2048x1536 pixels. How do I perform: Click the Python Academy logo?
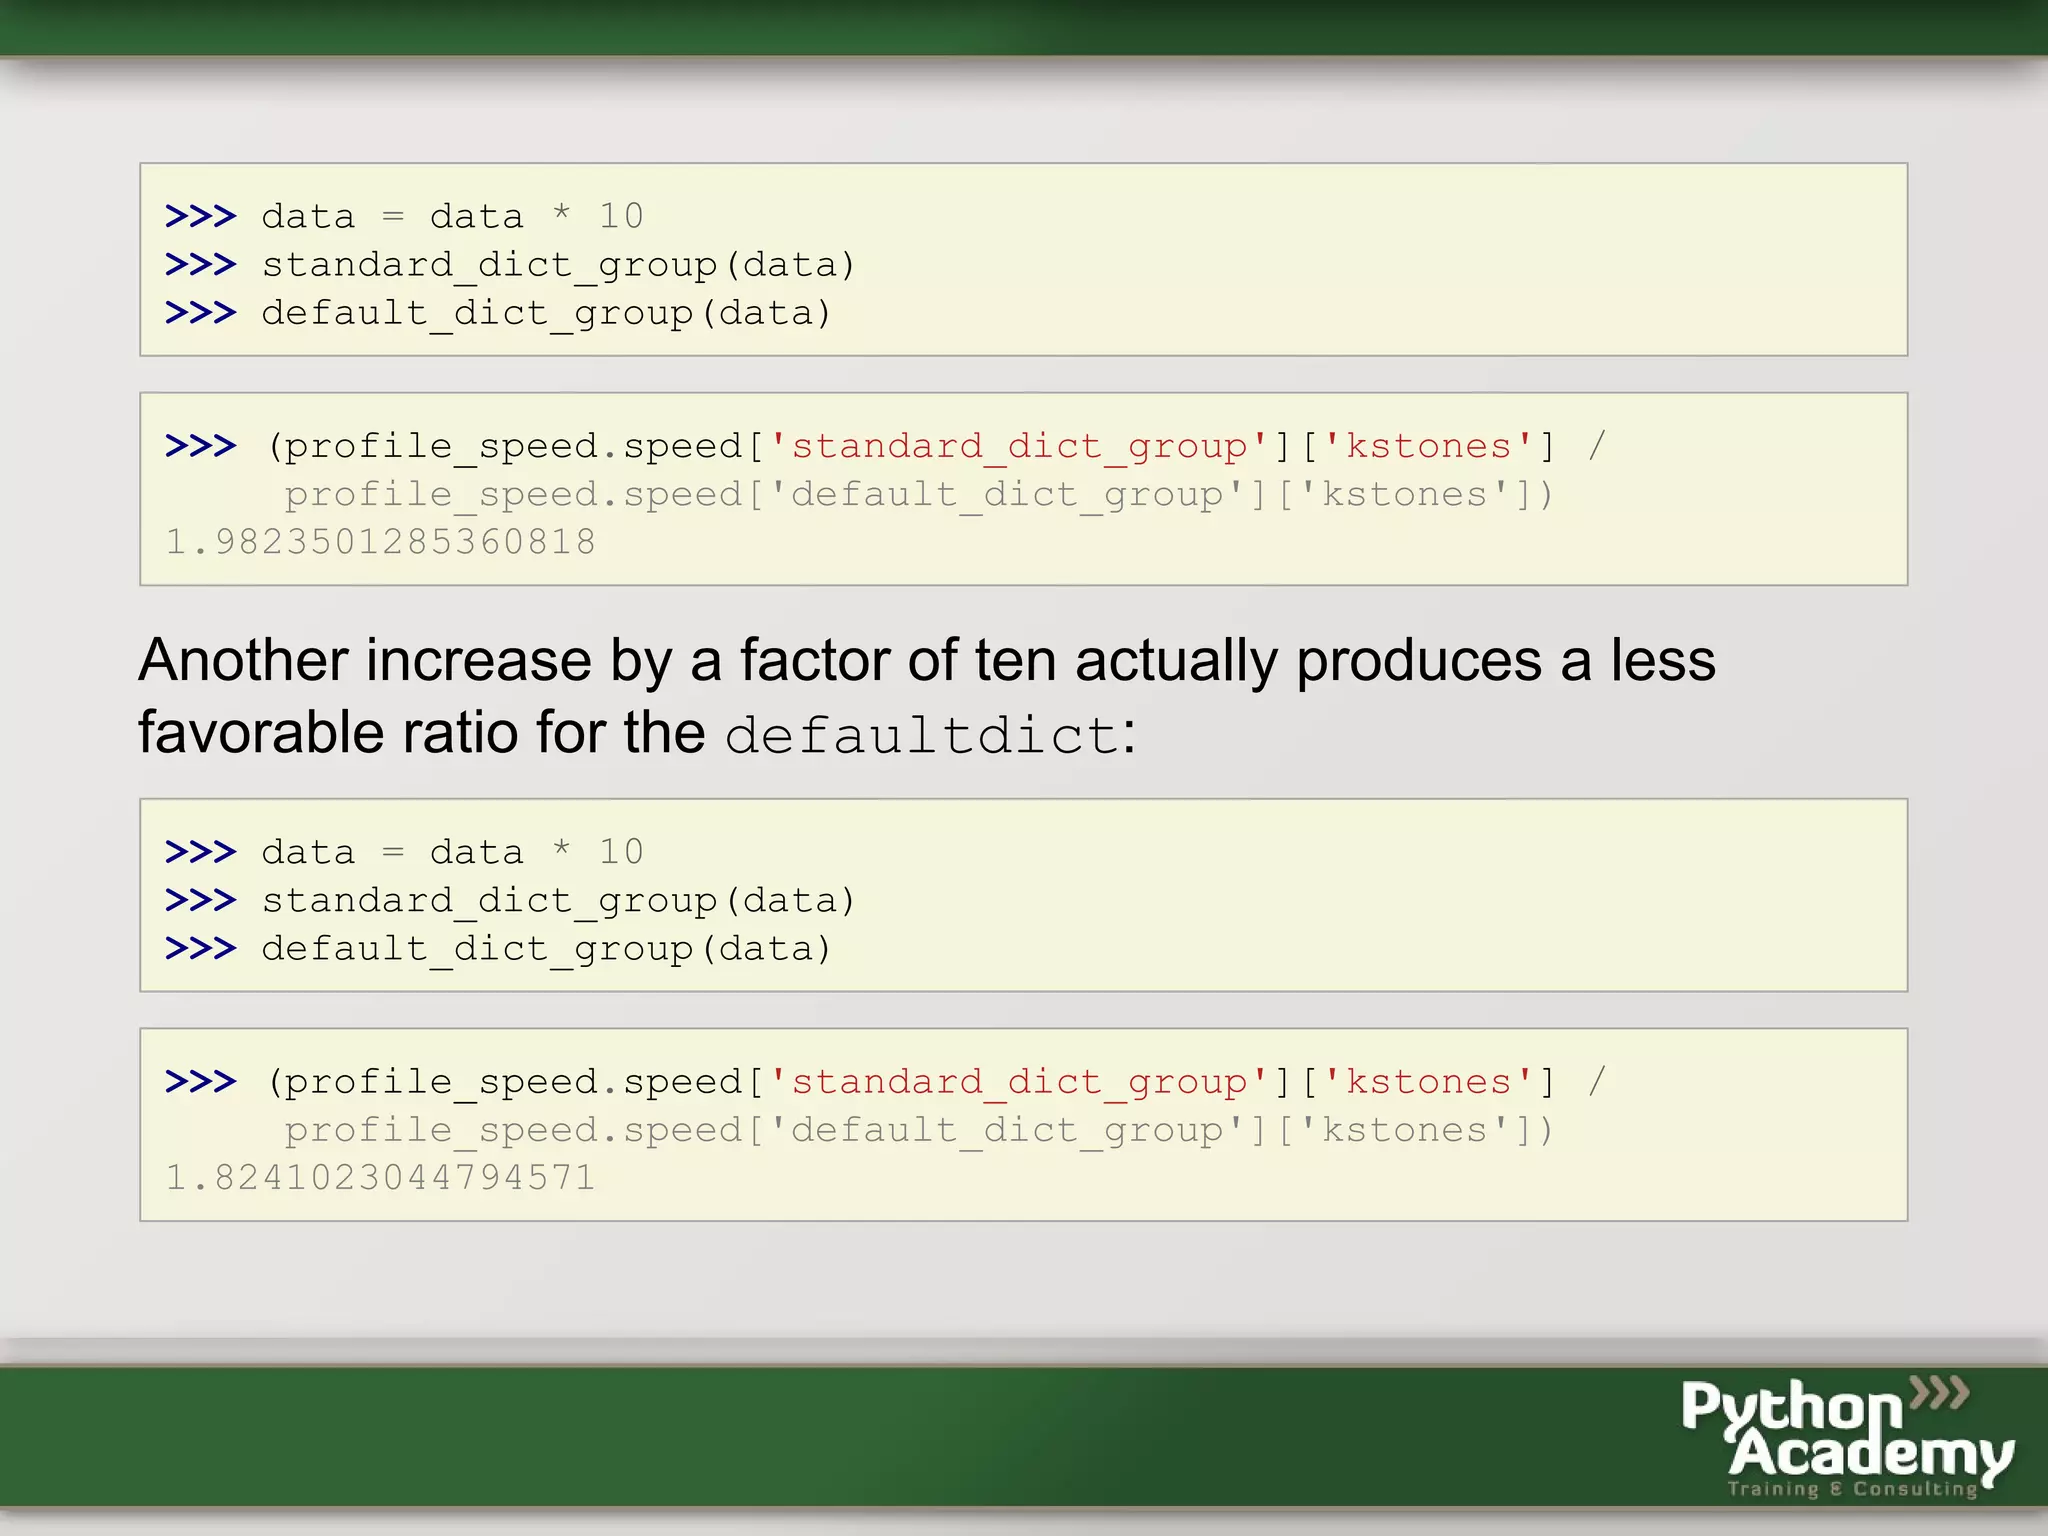(1847, 1437)
